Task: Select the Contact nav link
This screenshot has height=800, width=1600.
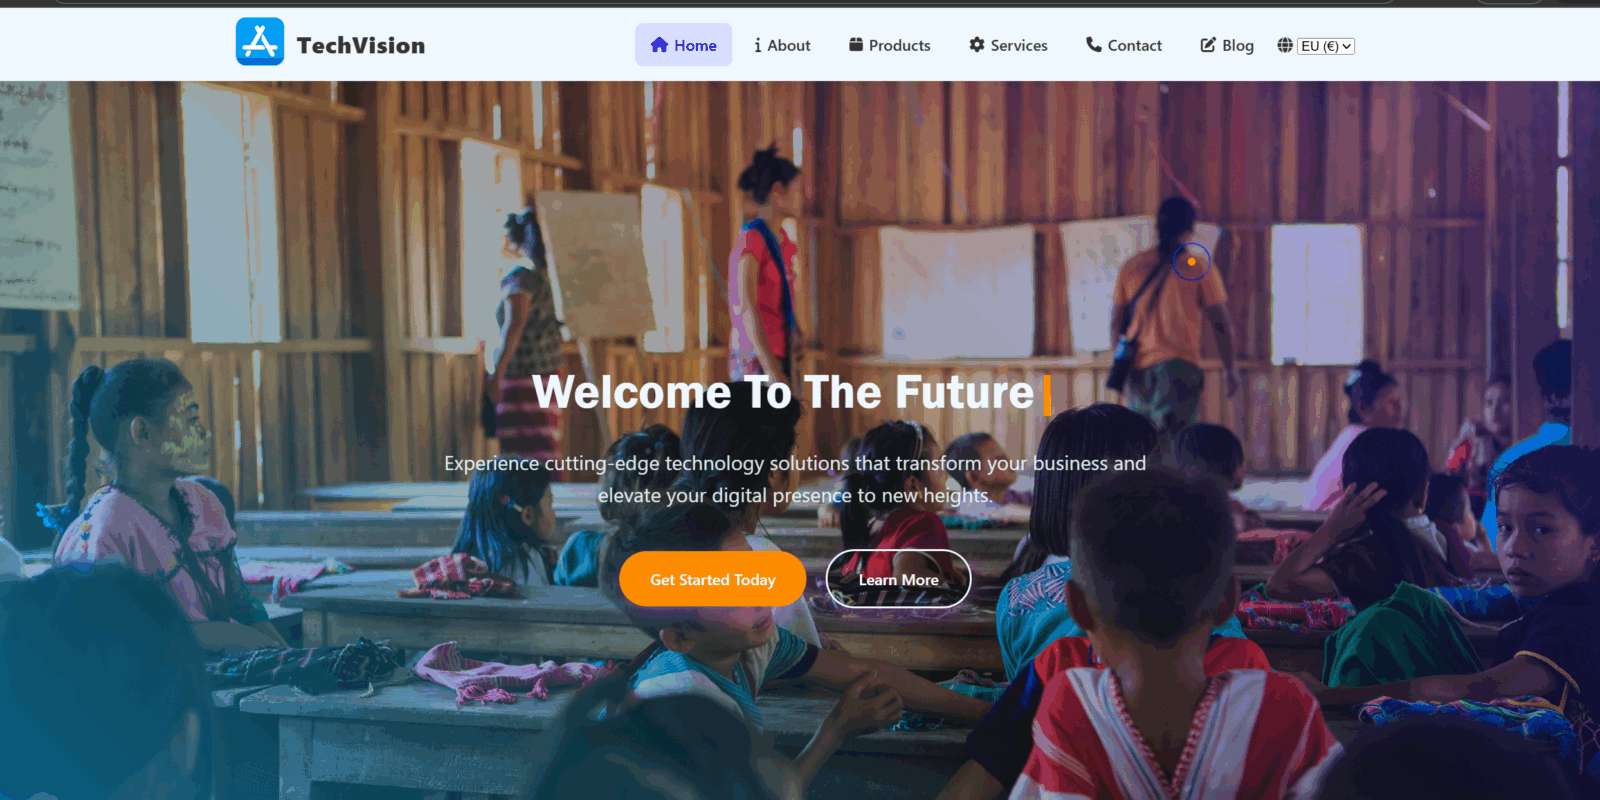Action: coord(1124,45)
